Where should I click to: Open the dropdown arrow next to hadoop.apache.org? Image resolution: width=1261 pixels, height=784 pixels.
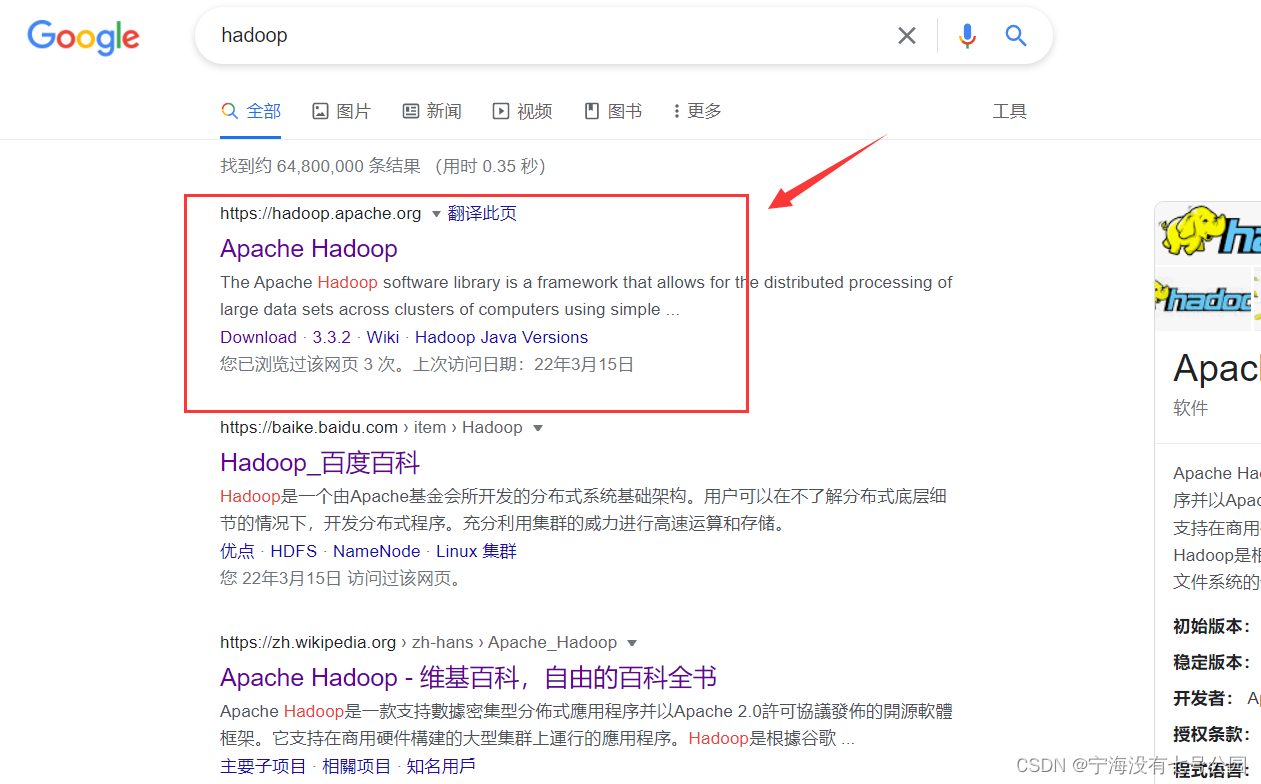(x=437, y=213)
